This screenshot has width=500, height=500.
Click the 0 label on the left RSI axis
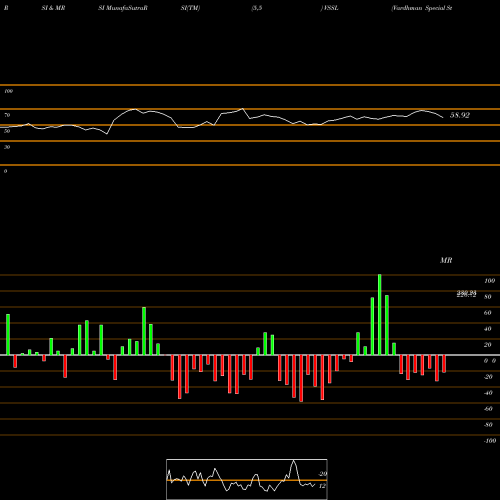pos(5,171)
